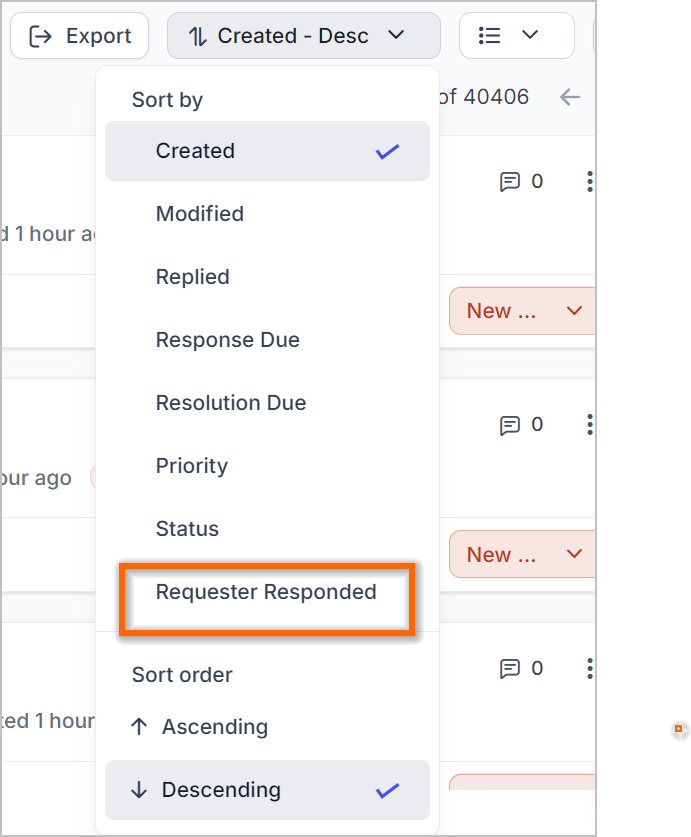
Task: Select Response Due sort option
Action: [x=267, y=340]
